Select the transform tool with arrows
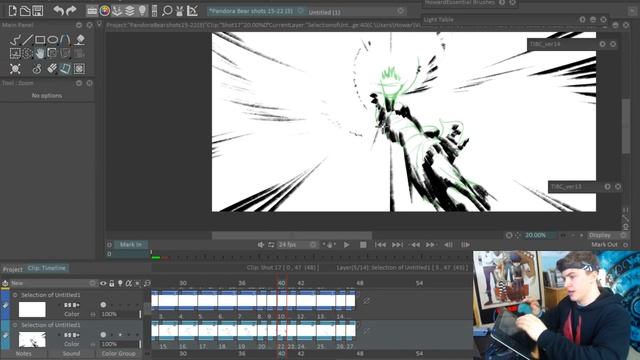 15,69
